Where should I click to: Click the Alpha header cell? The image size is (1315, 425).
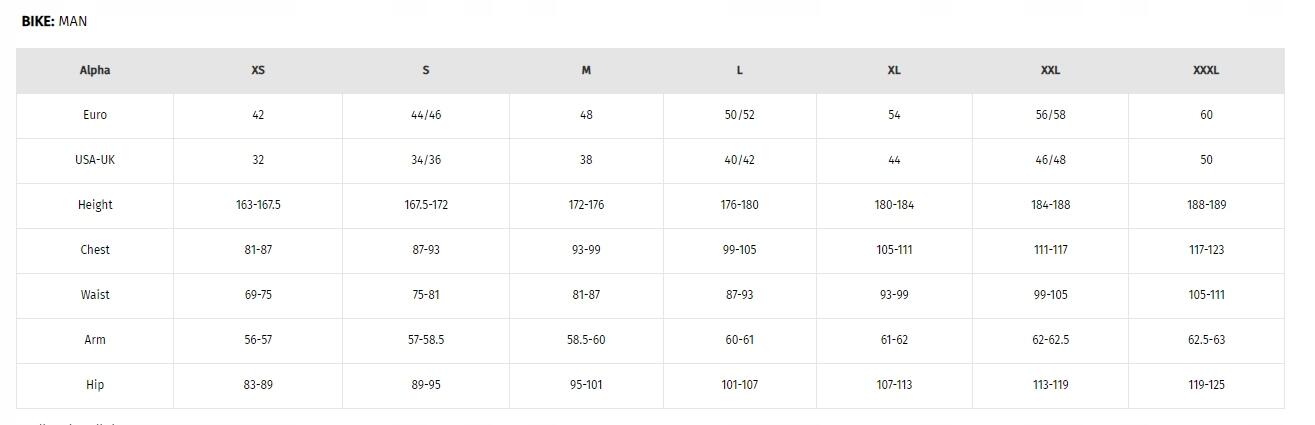95,70
